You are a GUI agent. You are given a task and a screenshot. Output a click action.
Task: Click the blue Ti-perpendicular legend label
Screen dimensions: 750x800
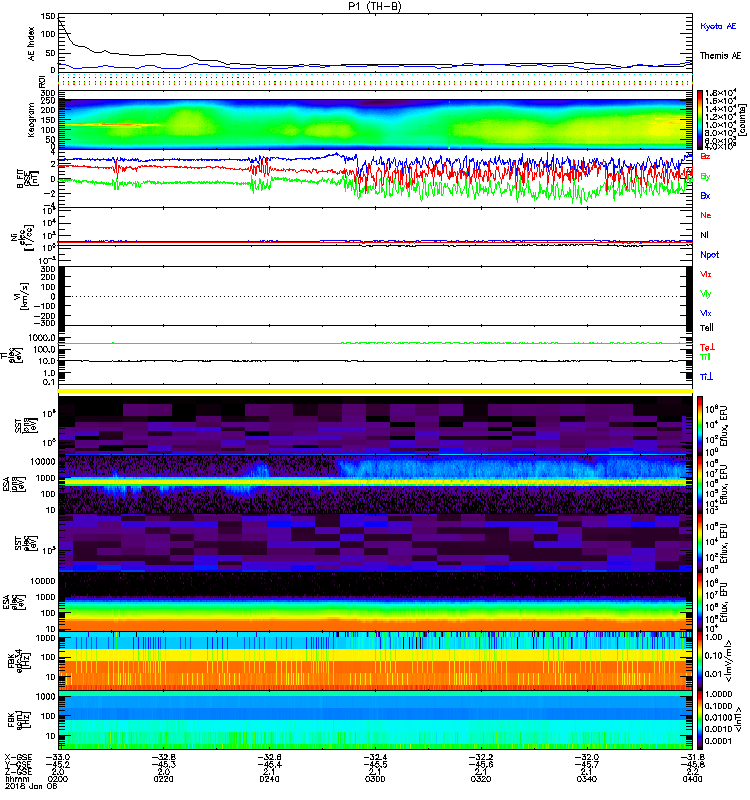point(706,377)
